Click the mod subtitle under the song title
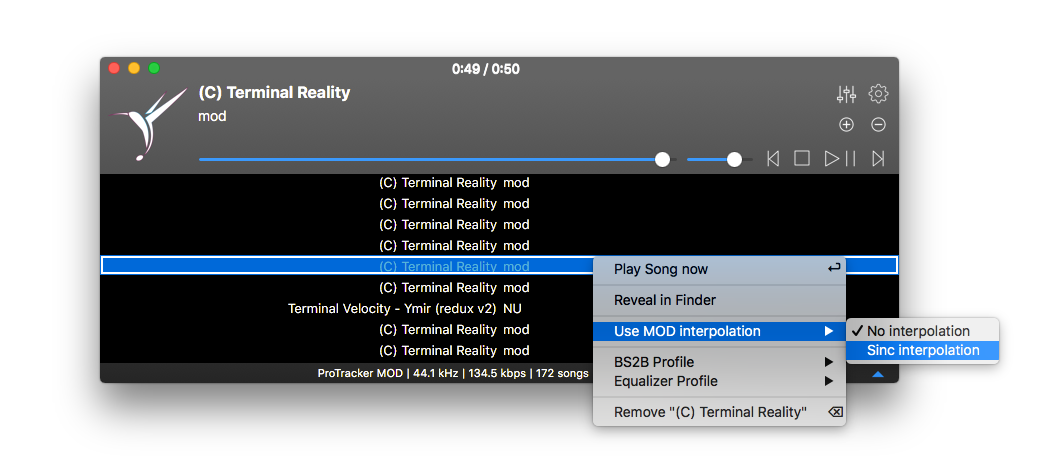The height and width of the screenshot is (476, 1047). click(212, 116)
